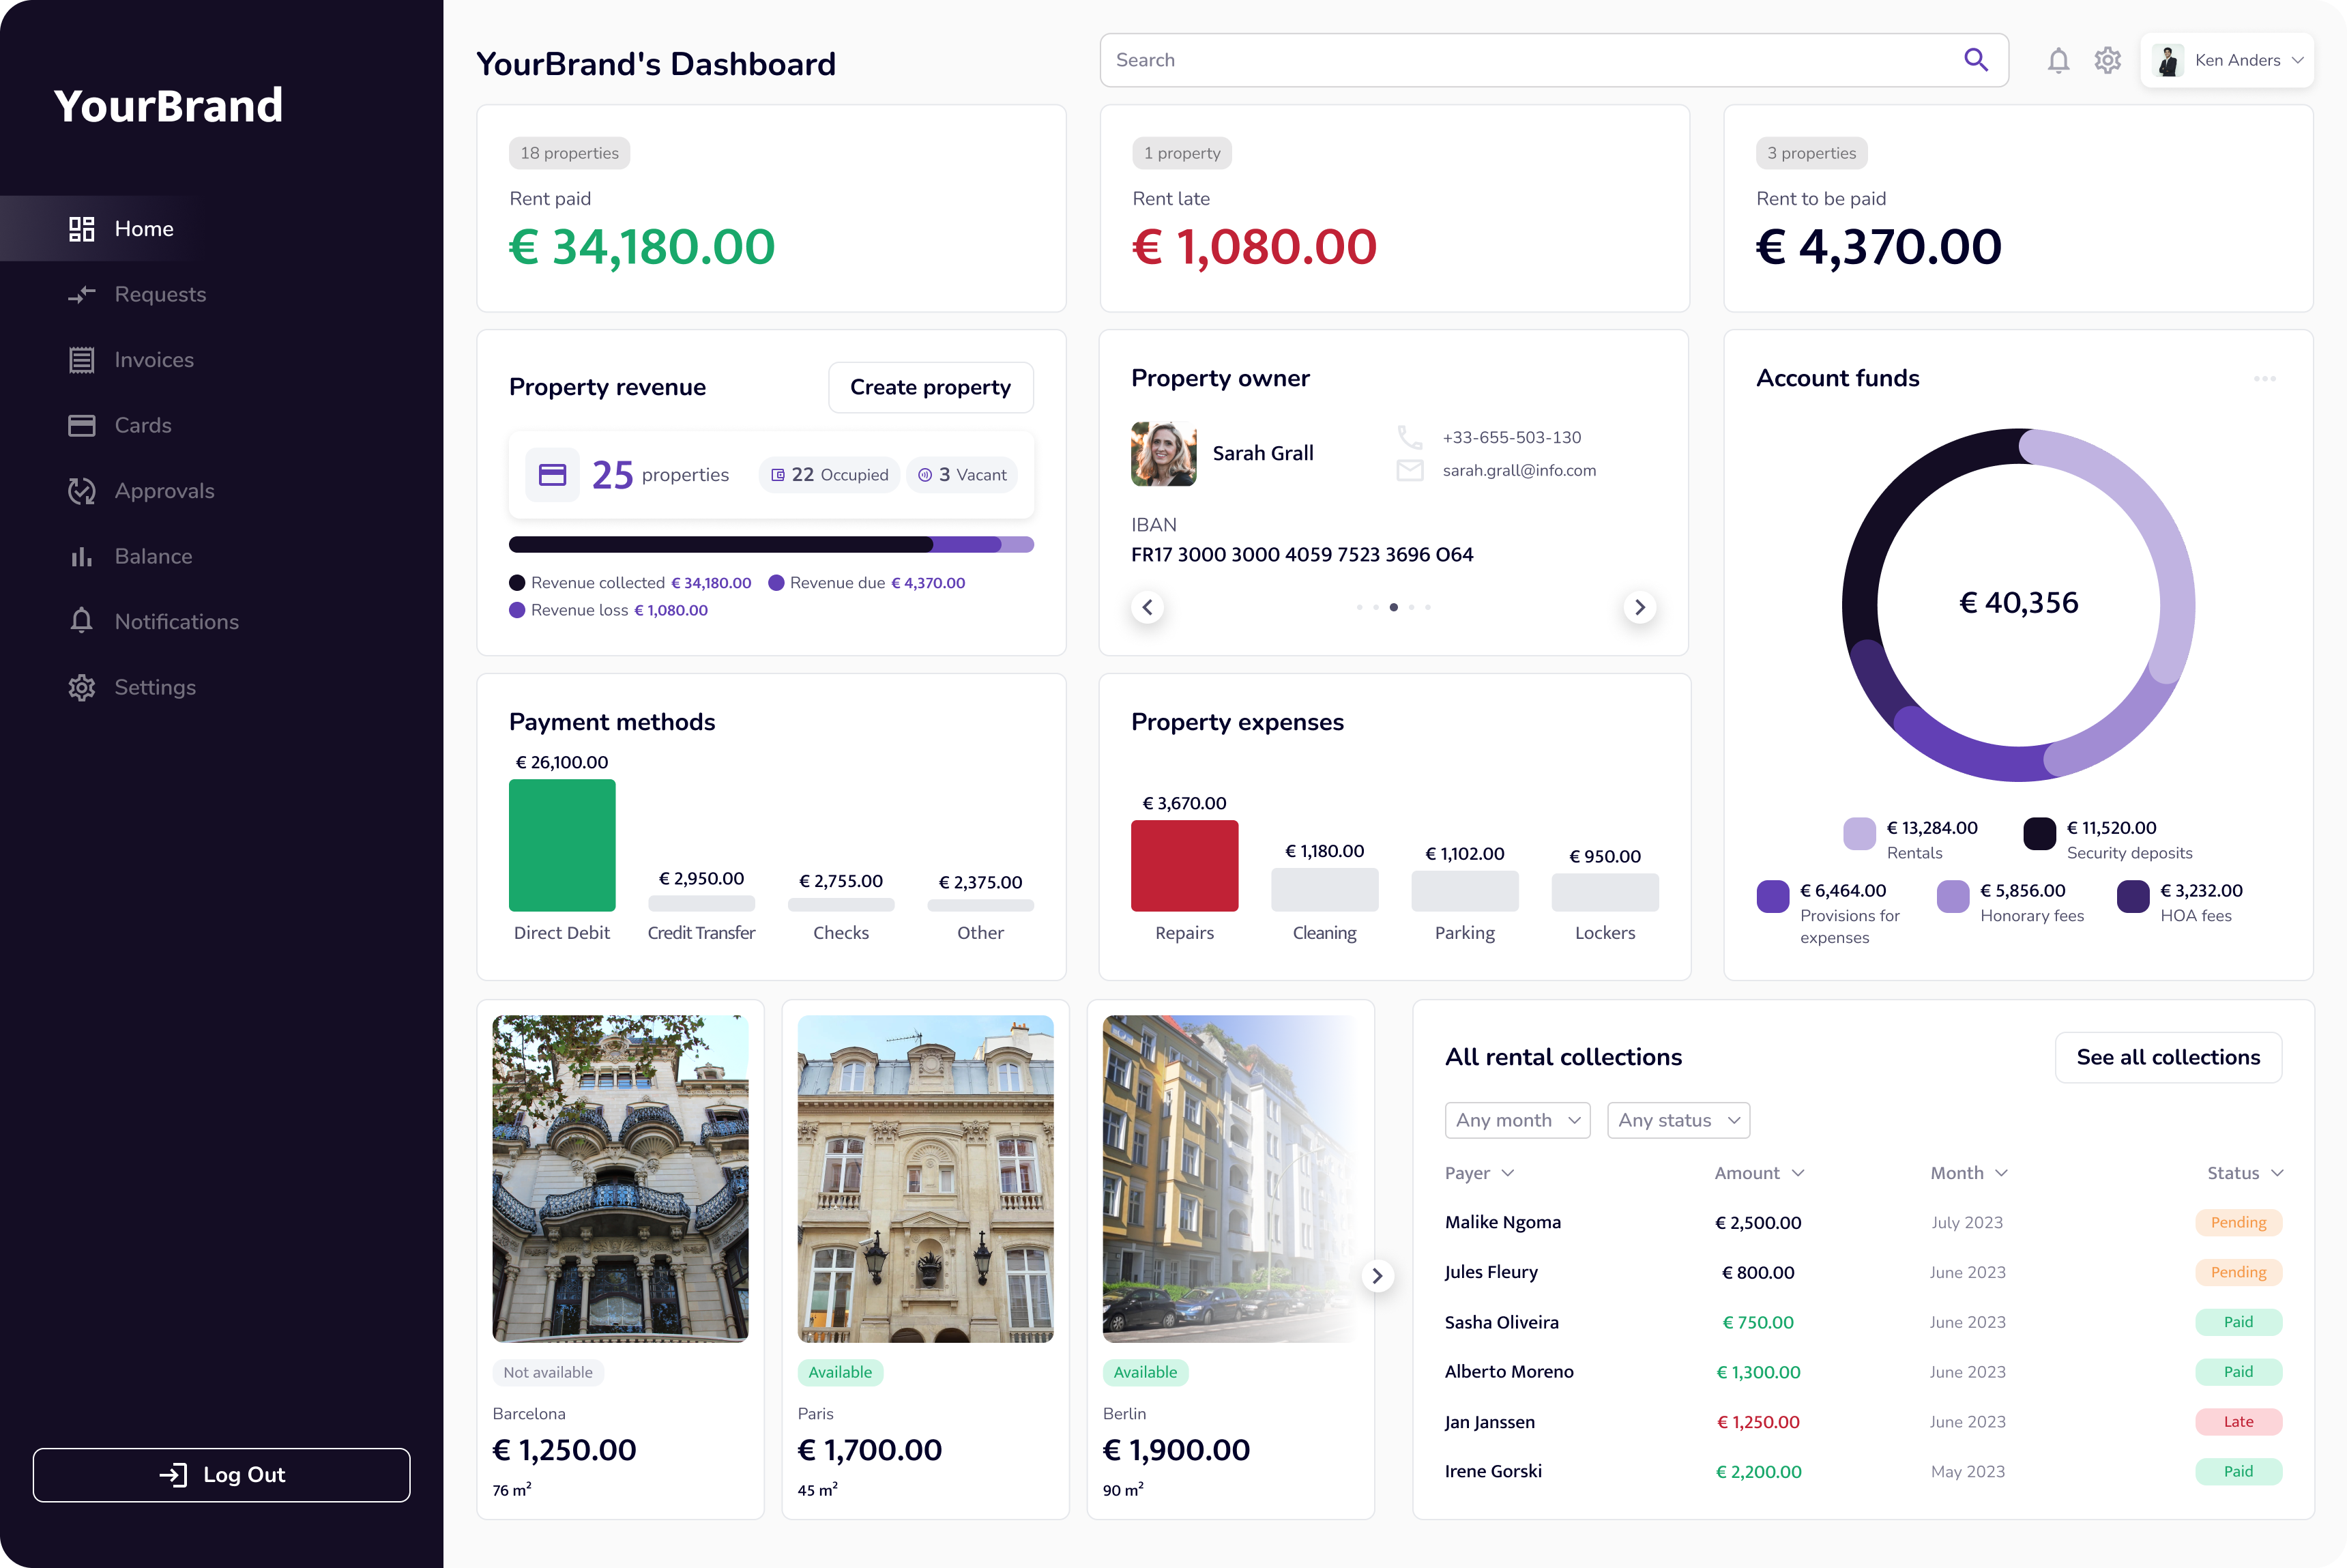Open Account funds three-dot menu

coord(2265,379)
